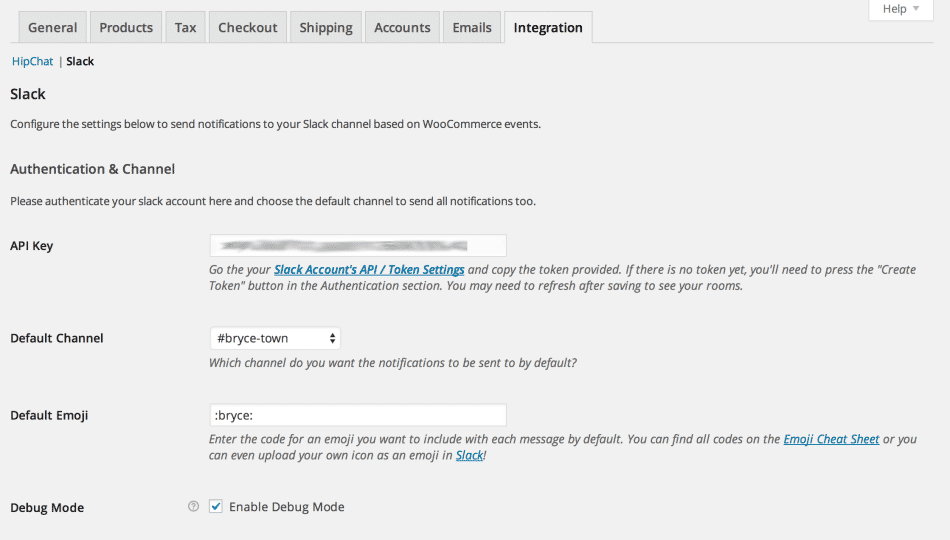Open the General settings tab
The image size is (950, 540).
(53, 27)
